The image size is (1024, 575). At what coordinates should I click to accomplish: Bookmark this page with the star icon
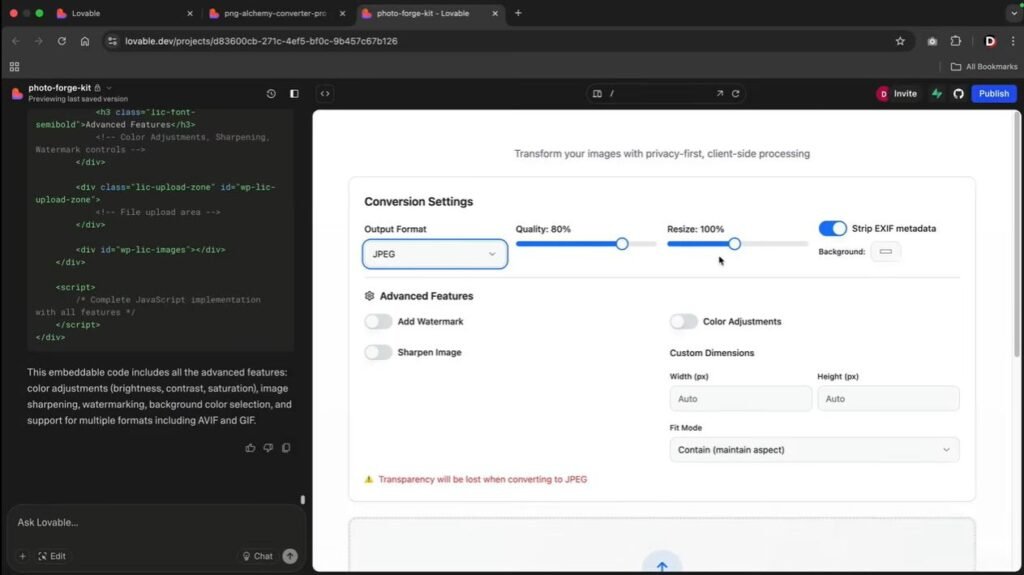click(900, 41)
